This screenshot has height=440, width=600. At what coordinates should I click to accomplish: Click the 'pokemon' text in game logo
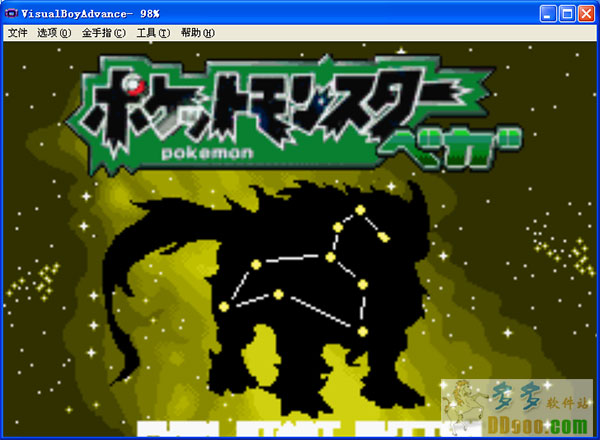(207, 153)
